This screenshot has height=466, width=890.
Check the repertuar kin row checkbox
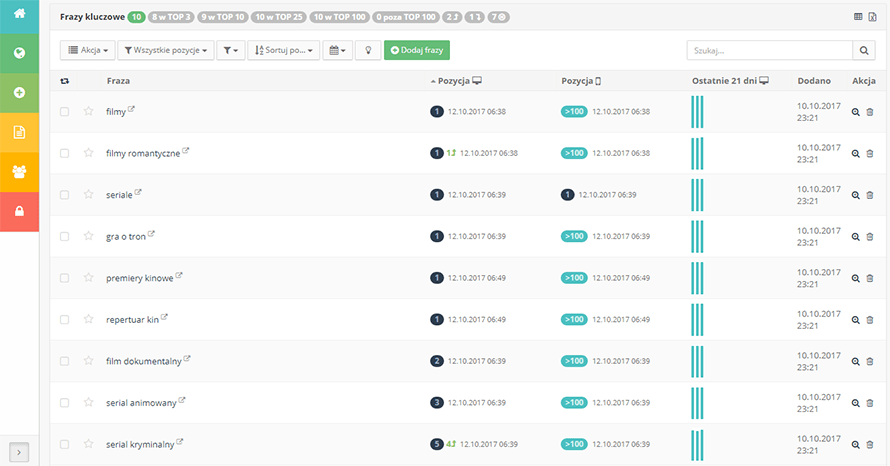point(65,320)
